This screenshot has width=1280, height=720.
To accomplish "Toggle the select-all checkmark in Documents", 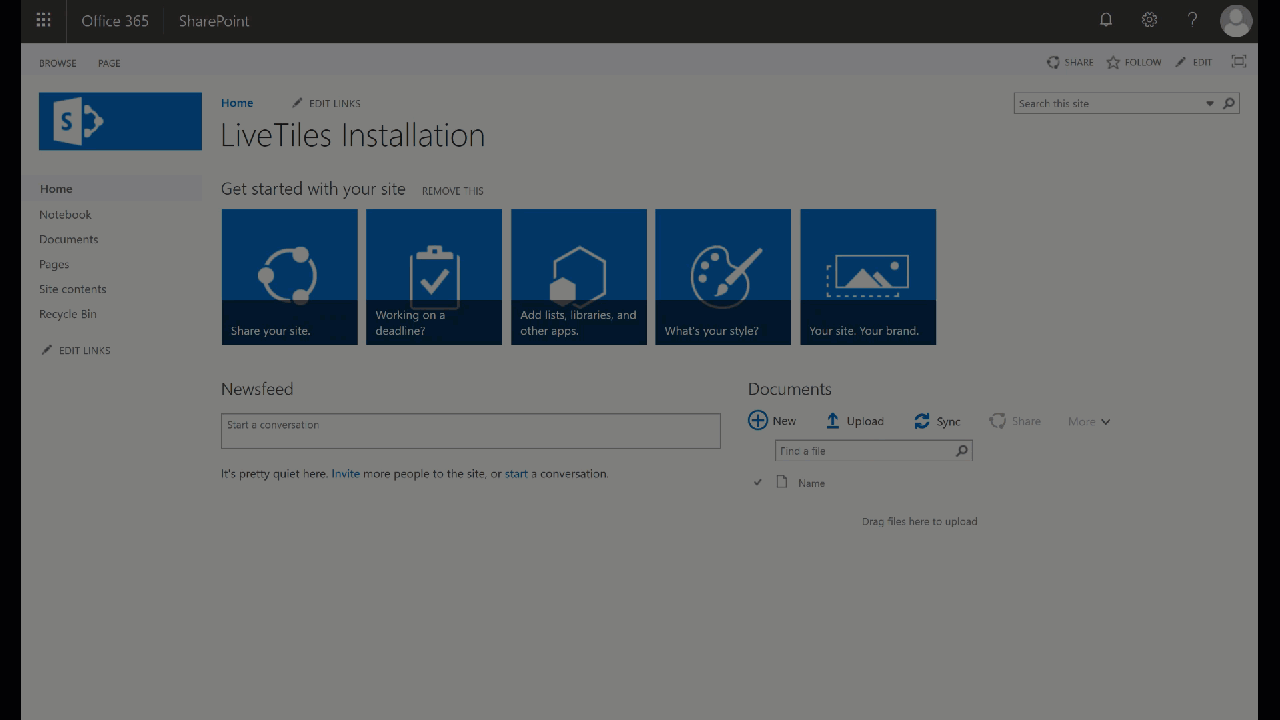I will pyautogui.click(x=757, y=482).
